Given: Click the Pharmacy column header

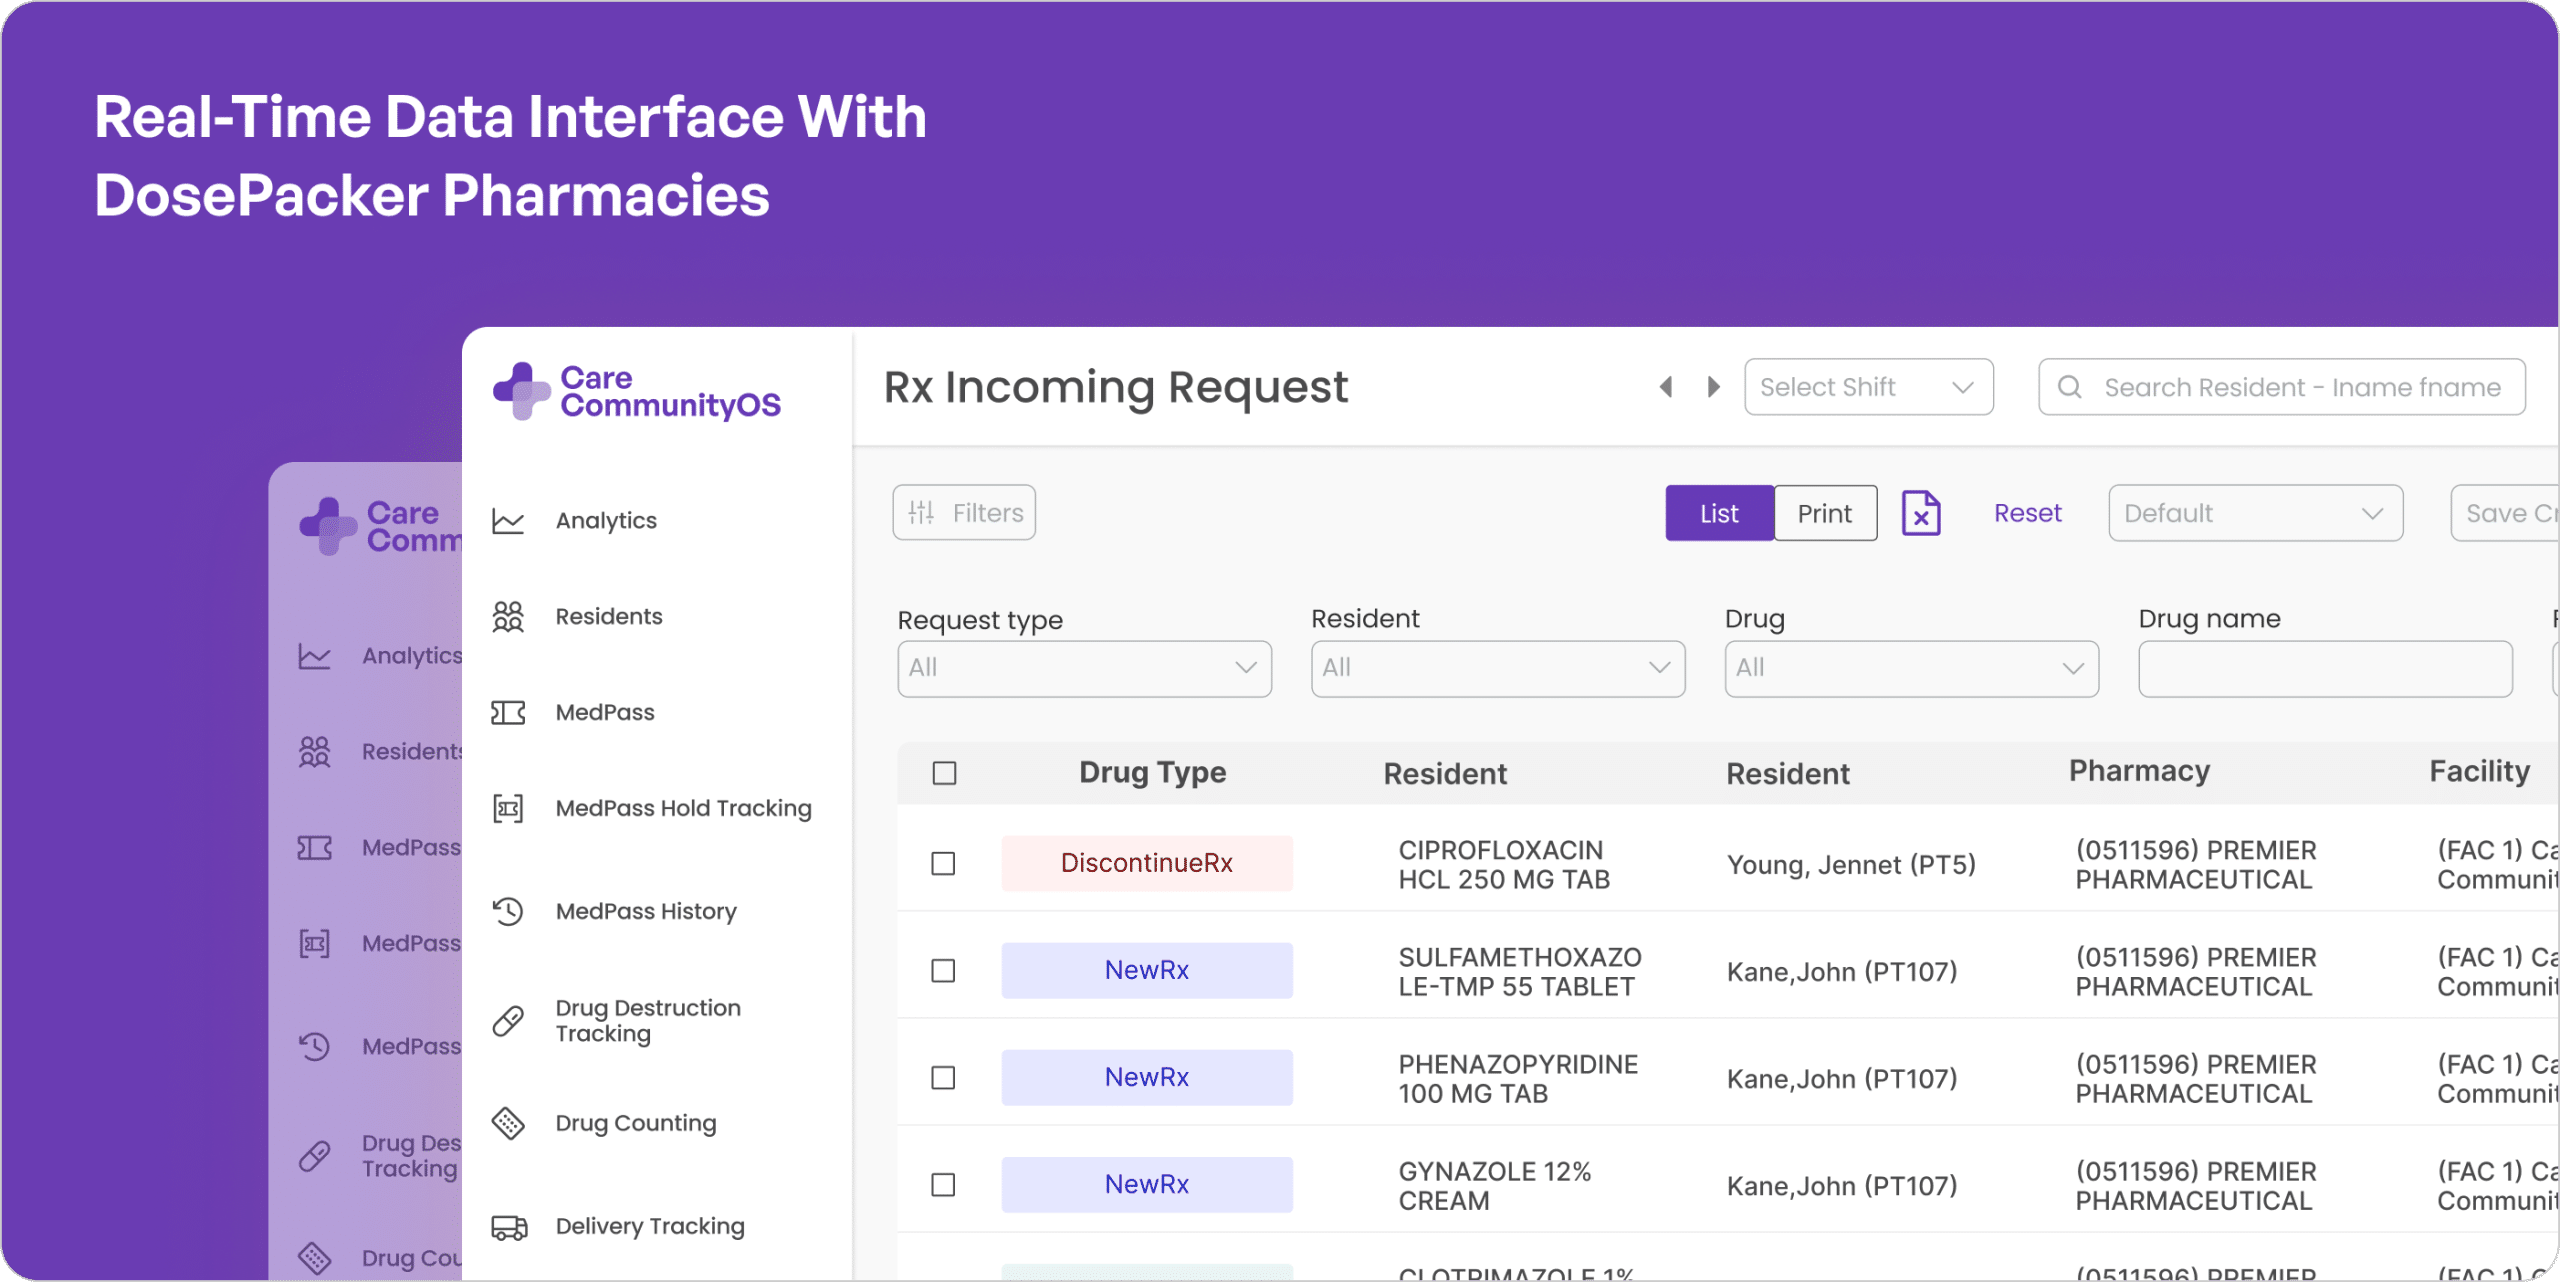Looking at the screenshot, I should [2139, 771].
